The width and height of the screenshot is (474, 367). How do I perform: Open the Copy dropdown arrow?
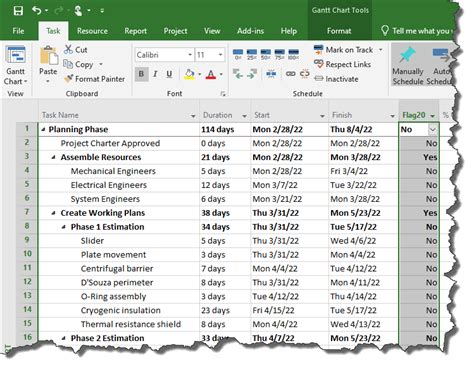pos(101,64)
